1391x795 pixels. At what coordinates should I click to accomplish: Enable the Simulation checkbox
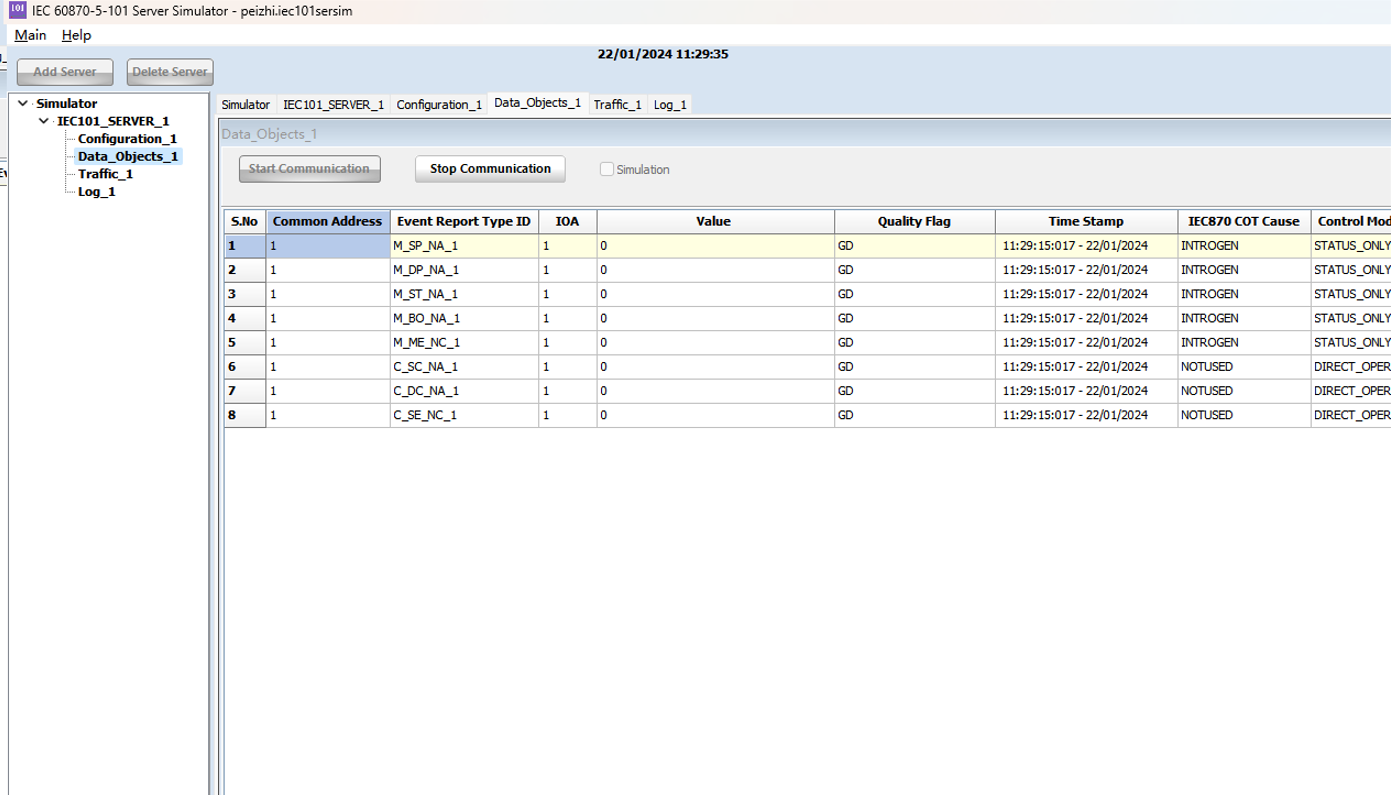[x=607, y=169]
